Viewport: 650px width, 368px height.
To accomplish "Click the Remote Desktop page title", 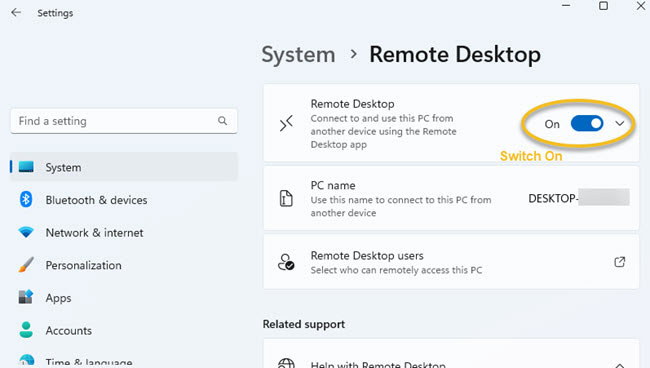I will tap(455, 54).
